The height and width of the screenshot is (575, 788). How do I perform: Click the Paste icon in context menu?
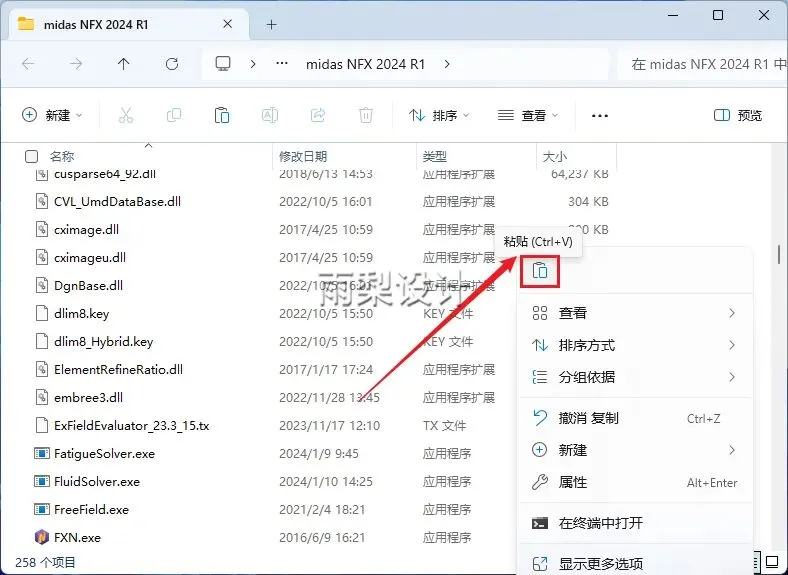pyautogui.click(x=540, y=271)
